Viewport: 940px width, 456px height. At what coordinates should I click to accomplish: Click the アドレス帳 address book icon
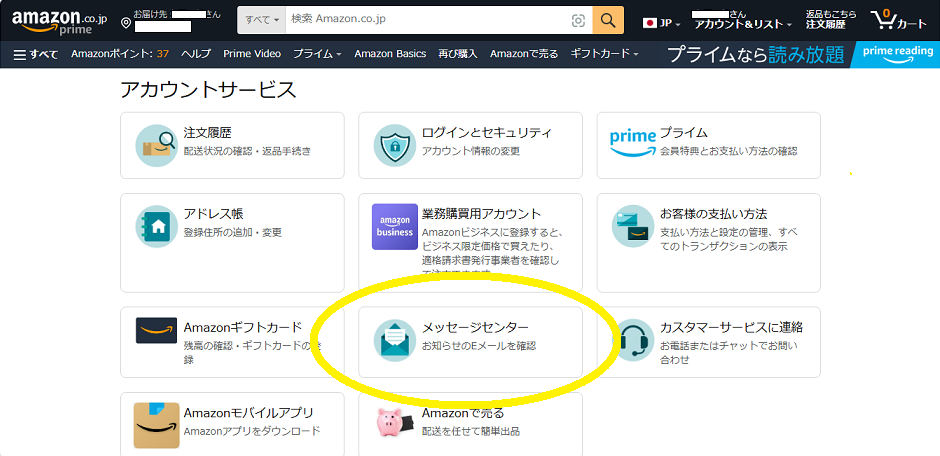(156, 227)
